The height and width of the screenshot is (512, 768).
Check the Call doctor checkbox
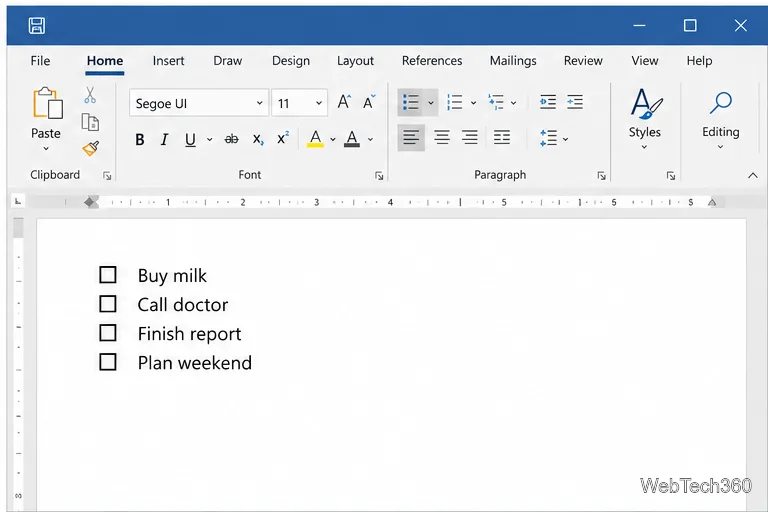tap(108, 304)
